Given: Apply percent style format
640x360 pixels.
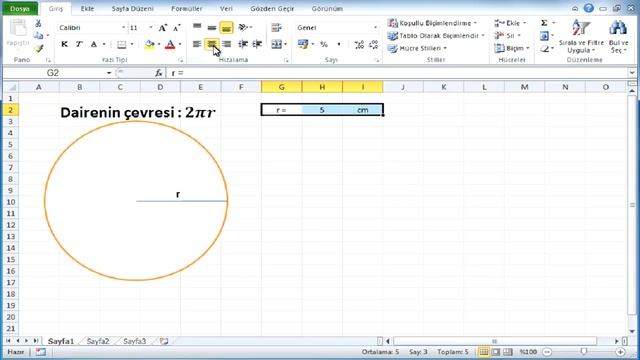Looking at the screenshot, I should pyautogui.click(x=324, y=44).
